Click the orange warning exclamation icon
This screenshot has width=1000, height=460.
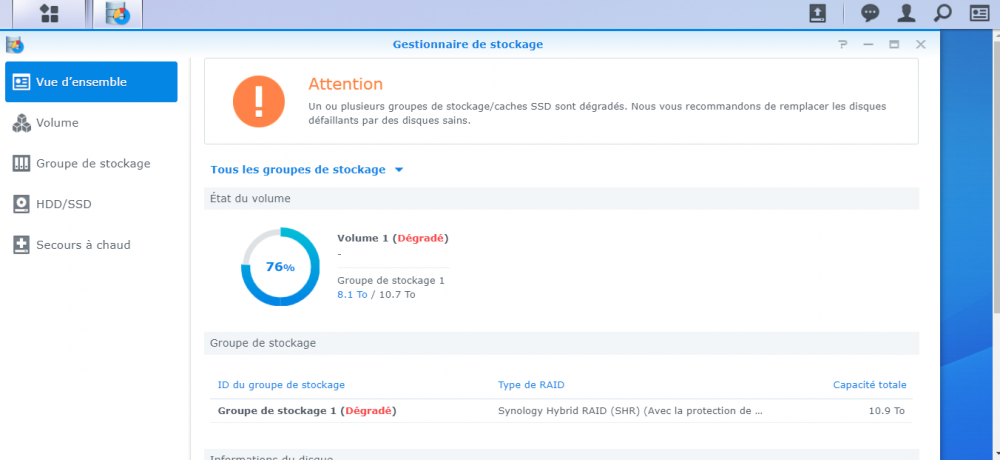click(259, 101)
